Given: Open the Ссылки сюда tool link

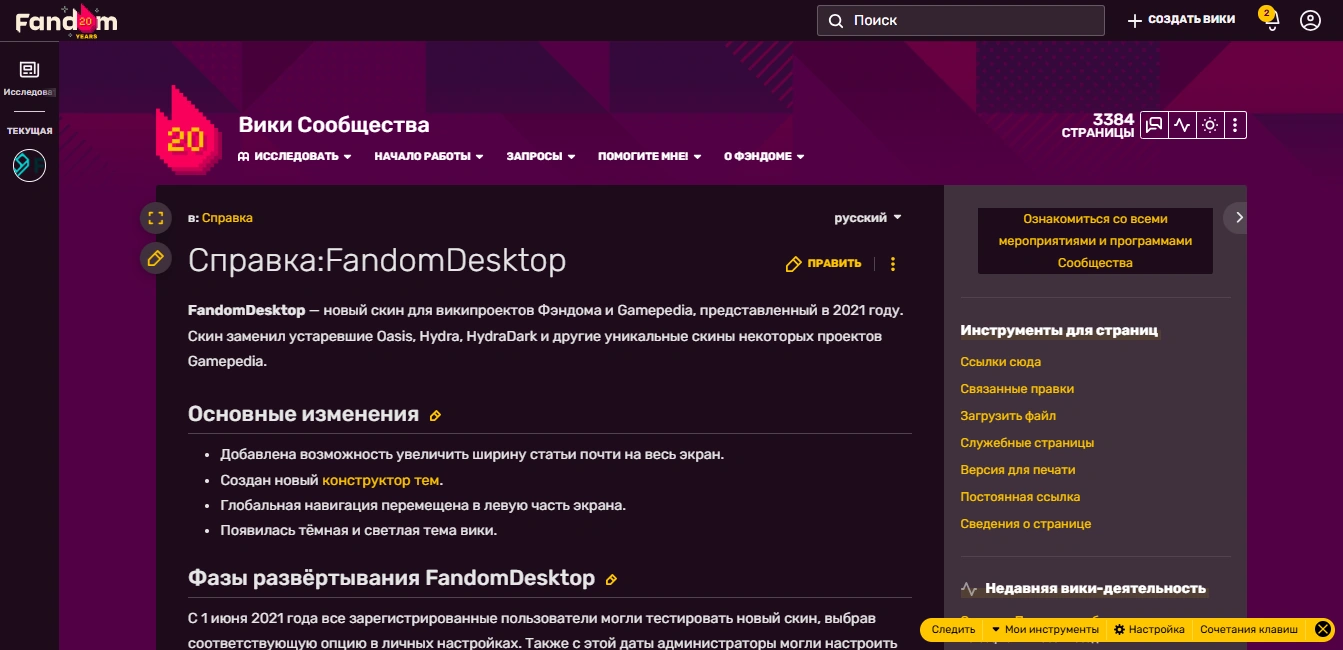Looking at the screenshot, I should (1001, 362).
